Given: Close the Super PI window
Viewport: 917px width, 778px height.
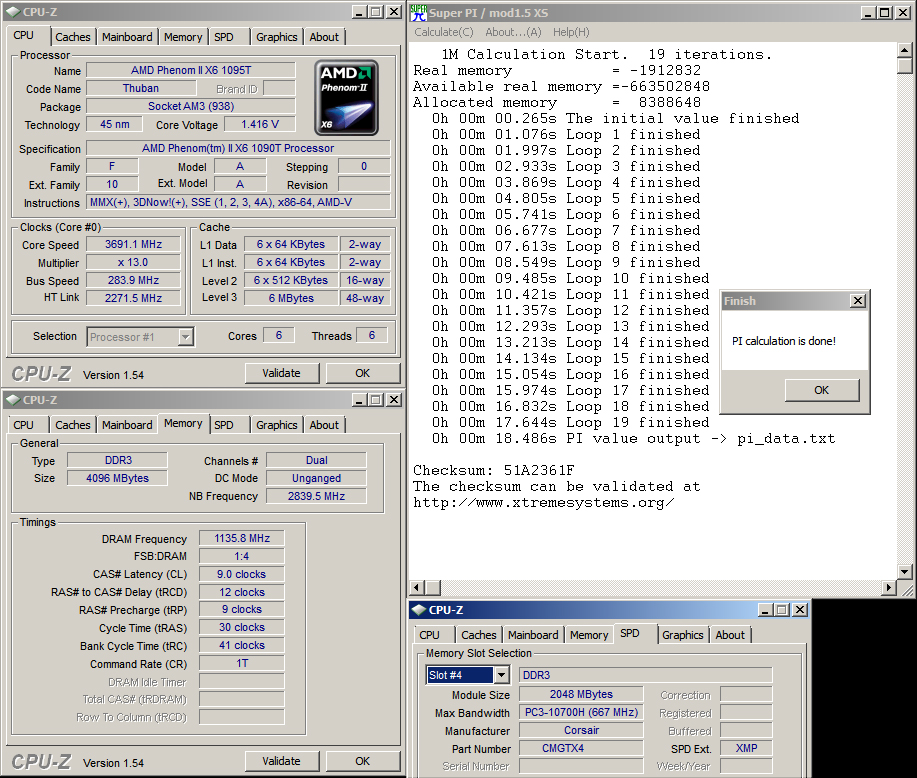Looking at the screenshot, I should pyautogui.click(x=902, y=12).
